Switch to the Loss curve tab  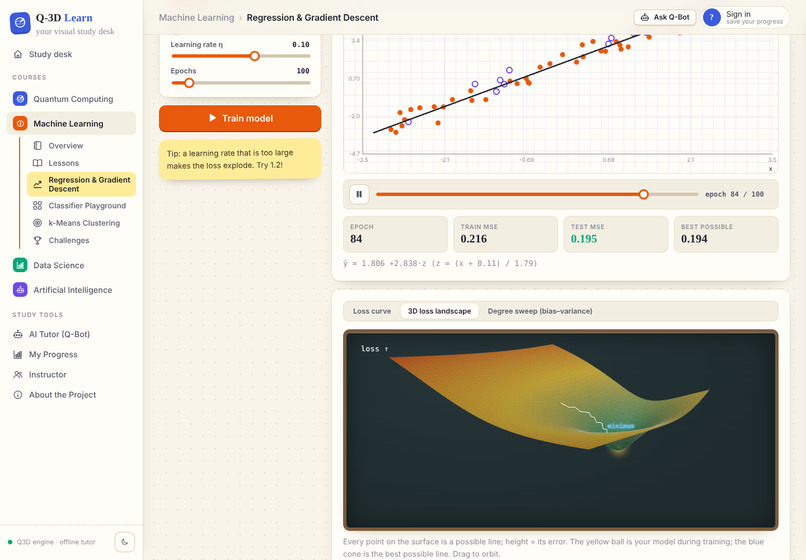[372, 311]
